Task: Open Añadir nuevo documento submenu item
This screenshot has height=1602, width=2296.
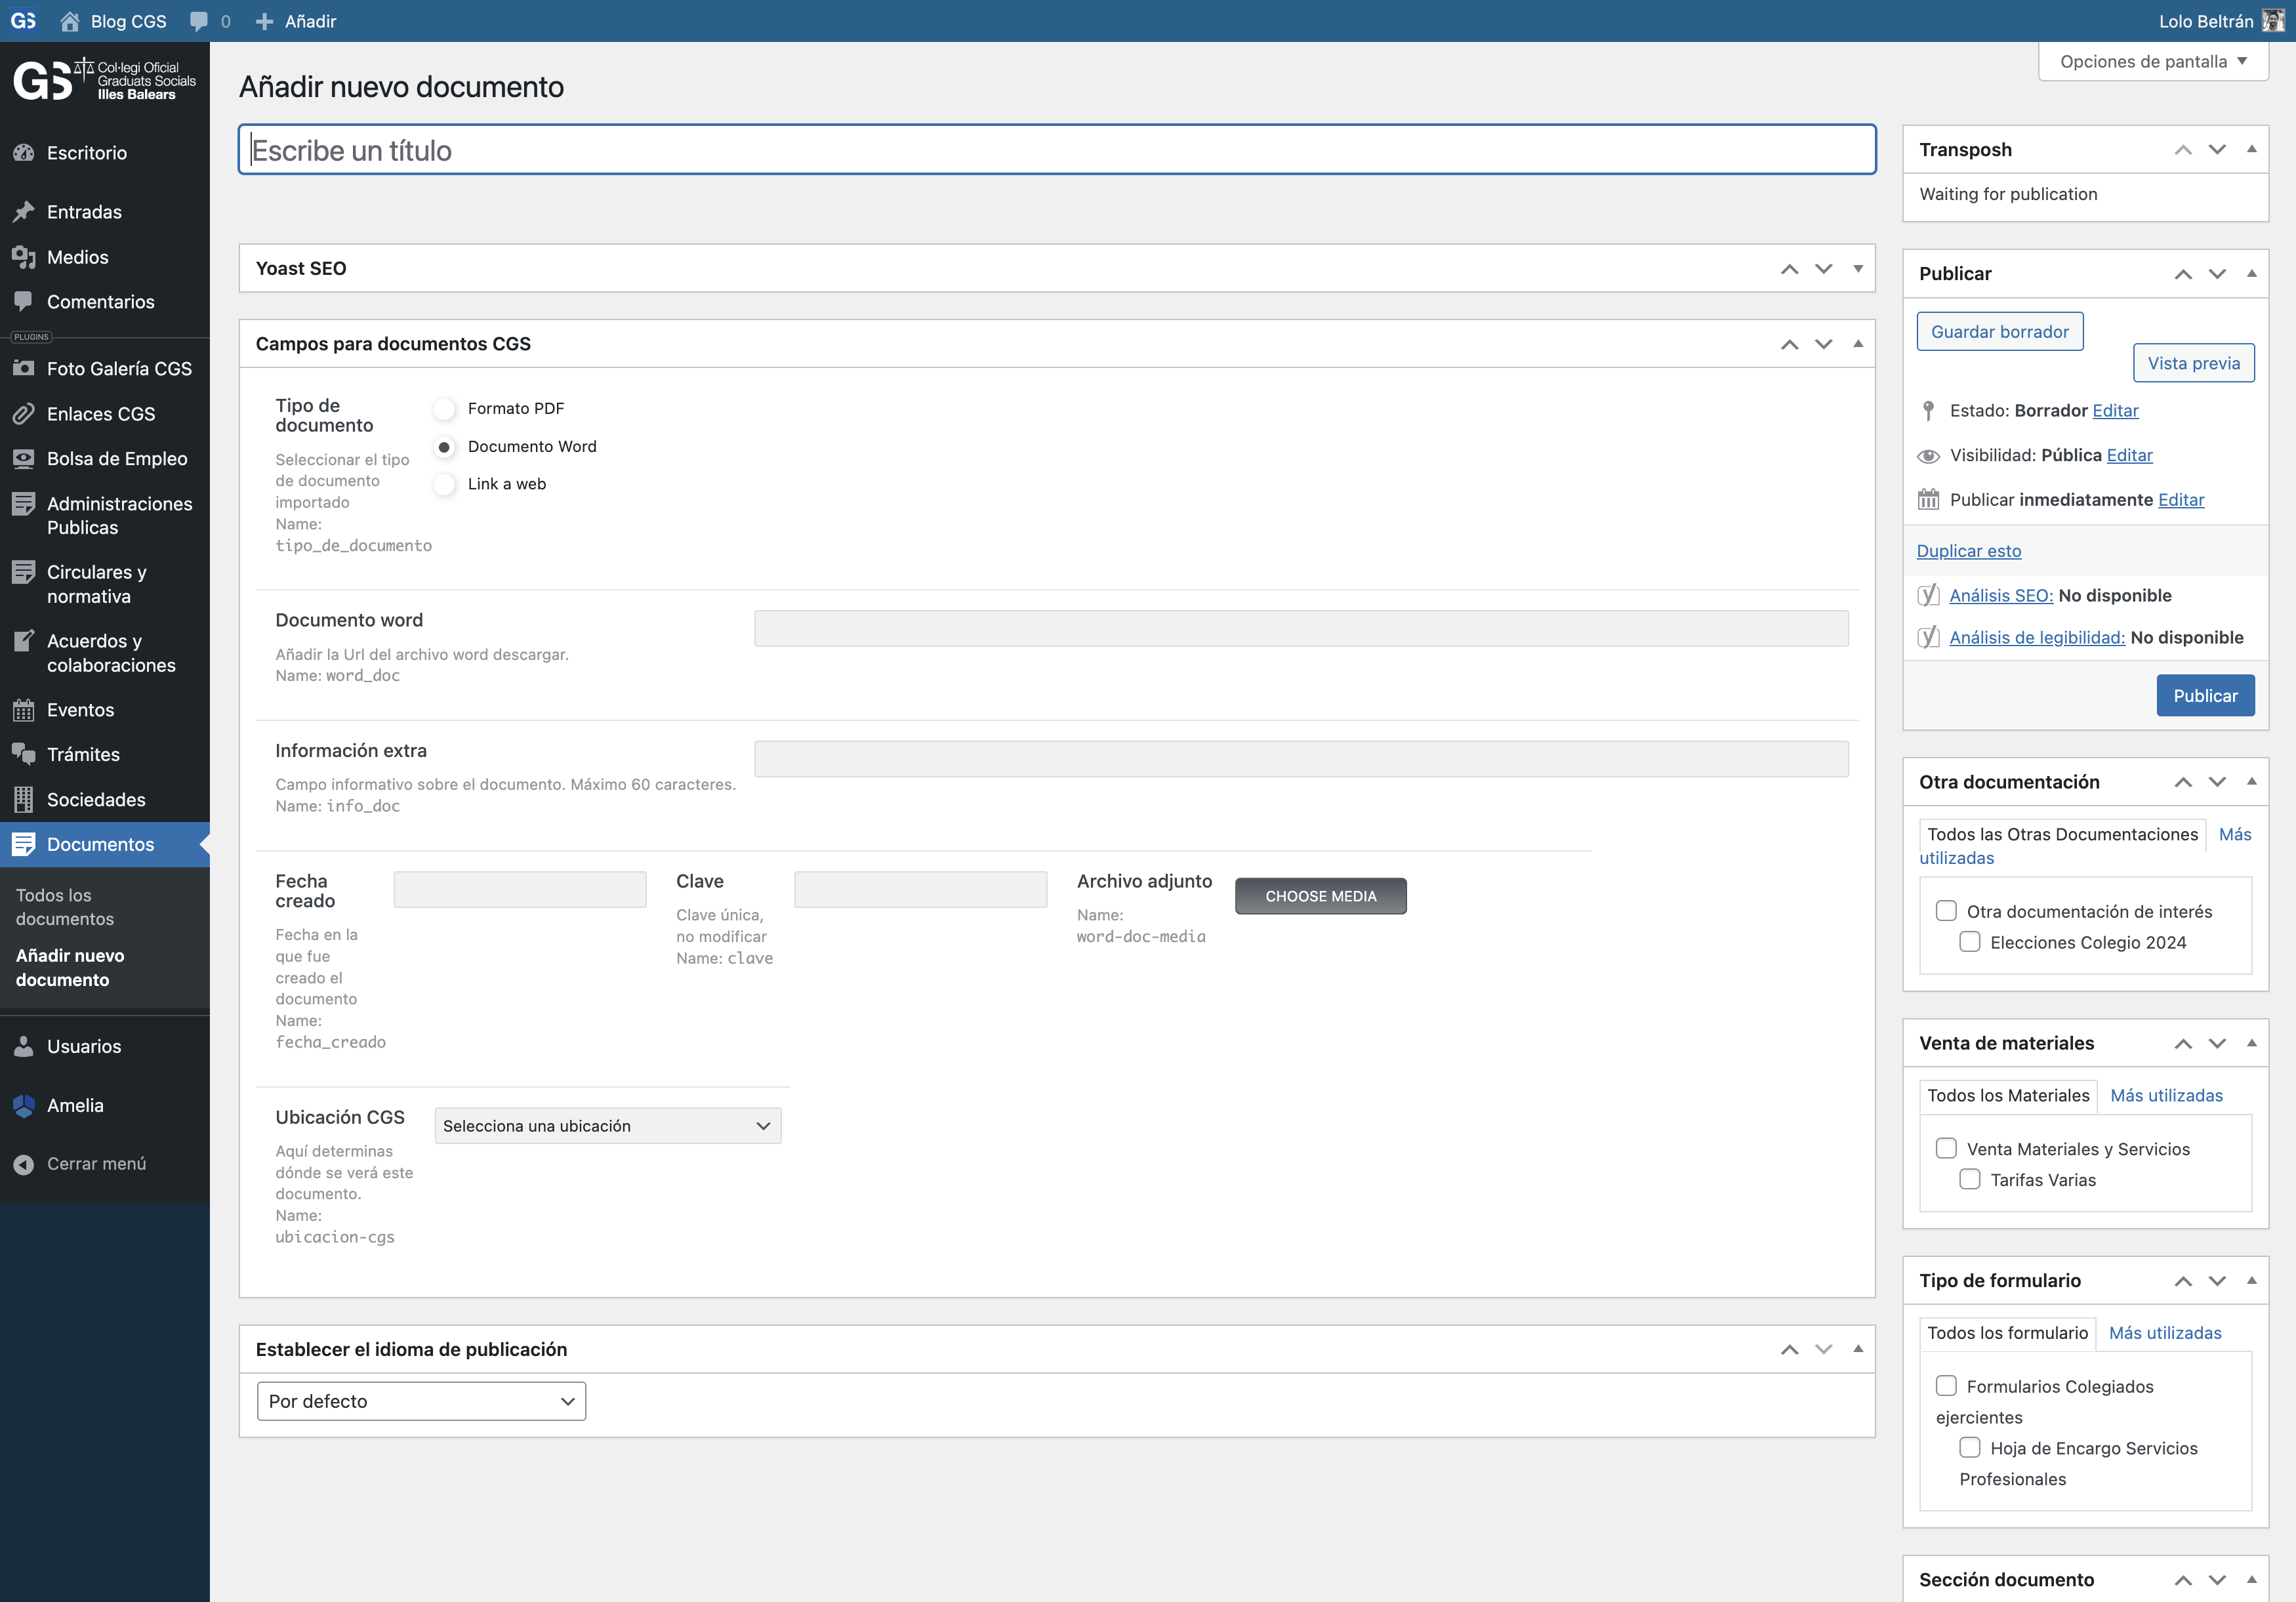Action: click(70, 968)
